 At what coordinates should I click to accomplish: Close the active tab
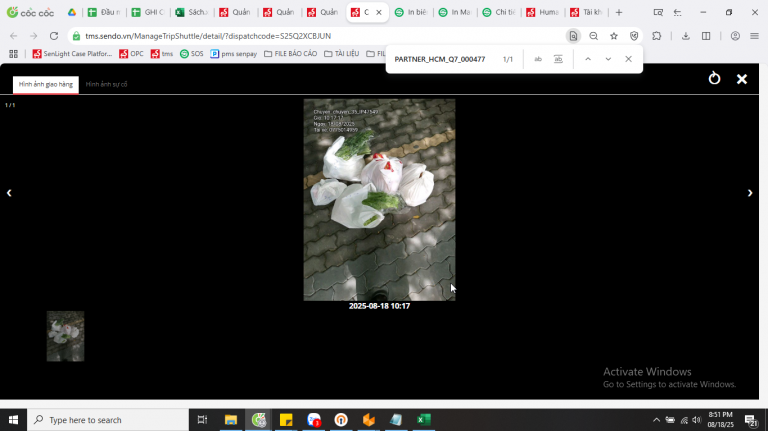click(379, 12)
